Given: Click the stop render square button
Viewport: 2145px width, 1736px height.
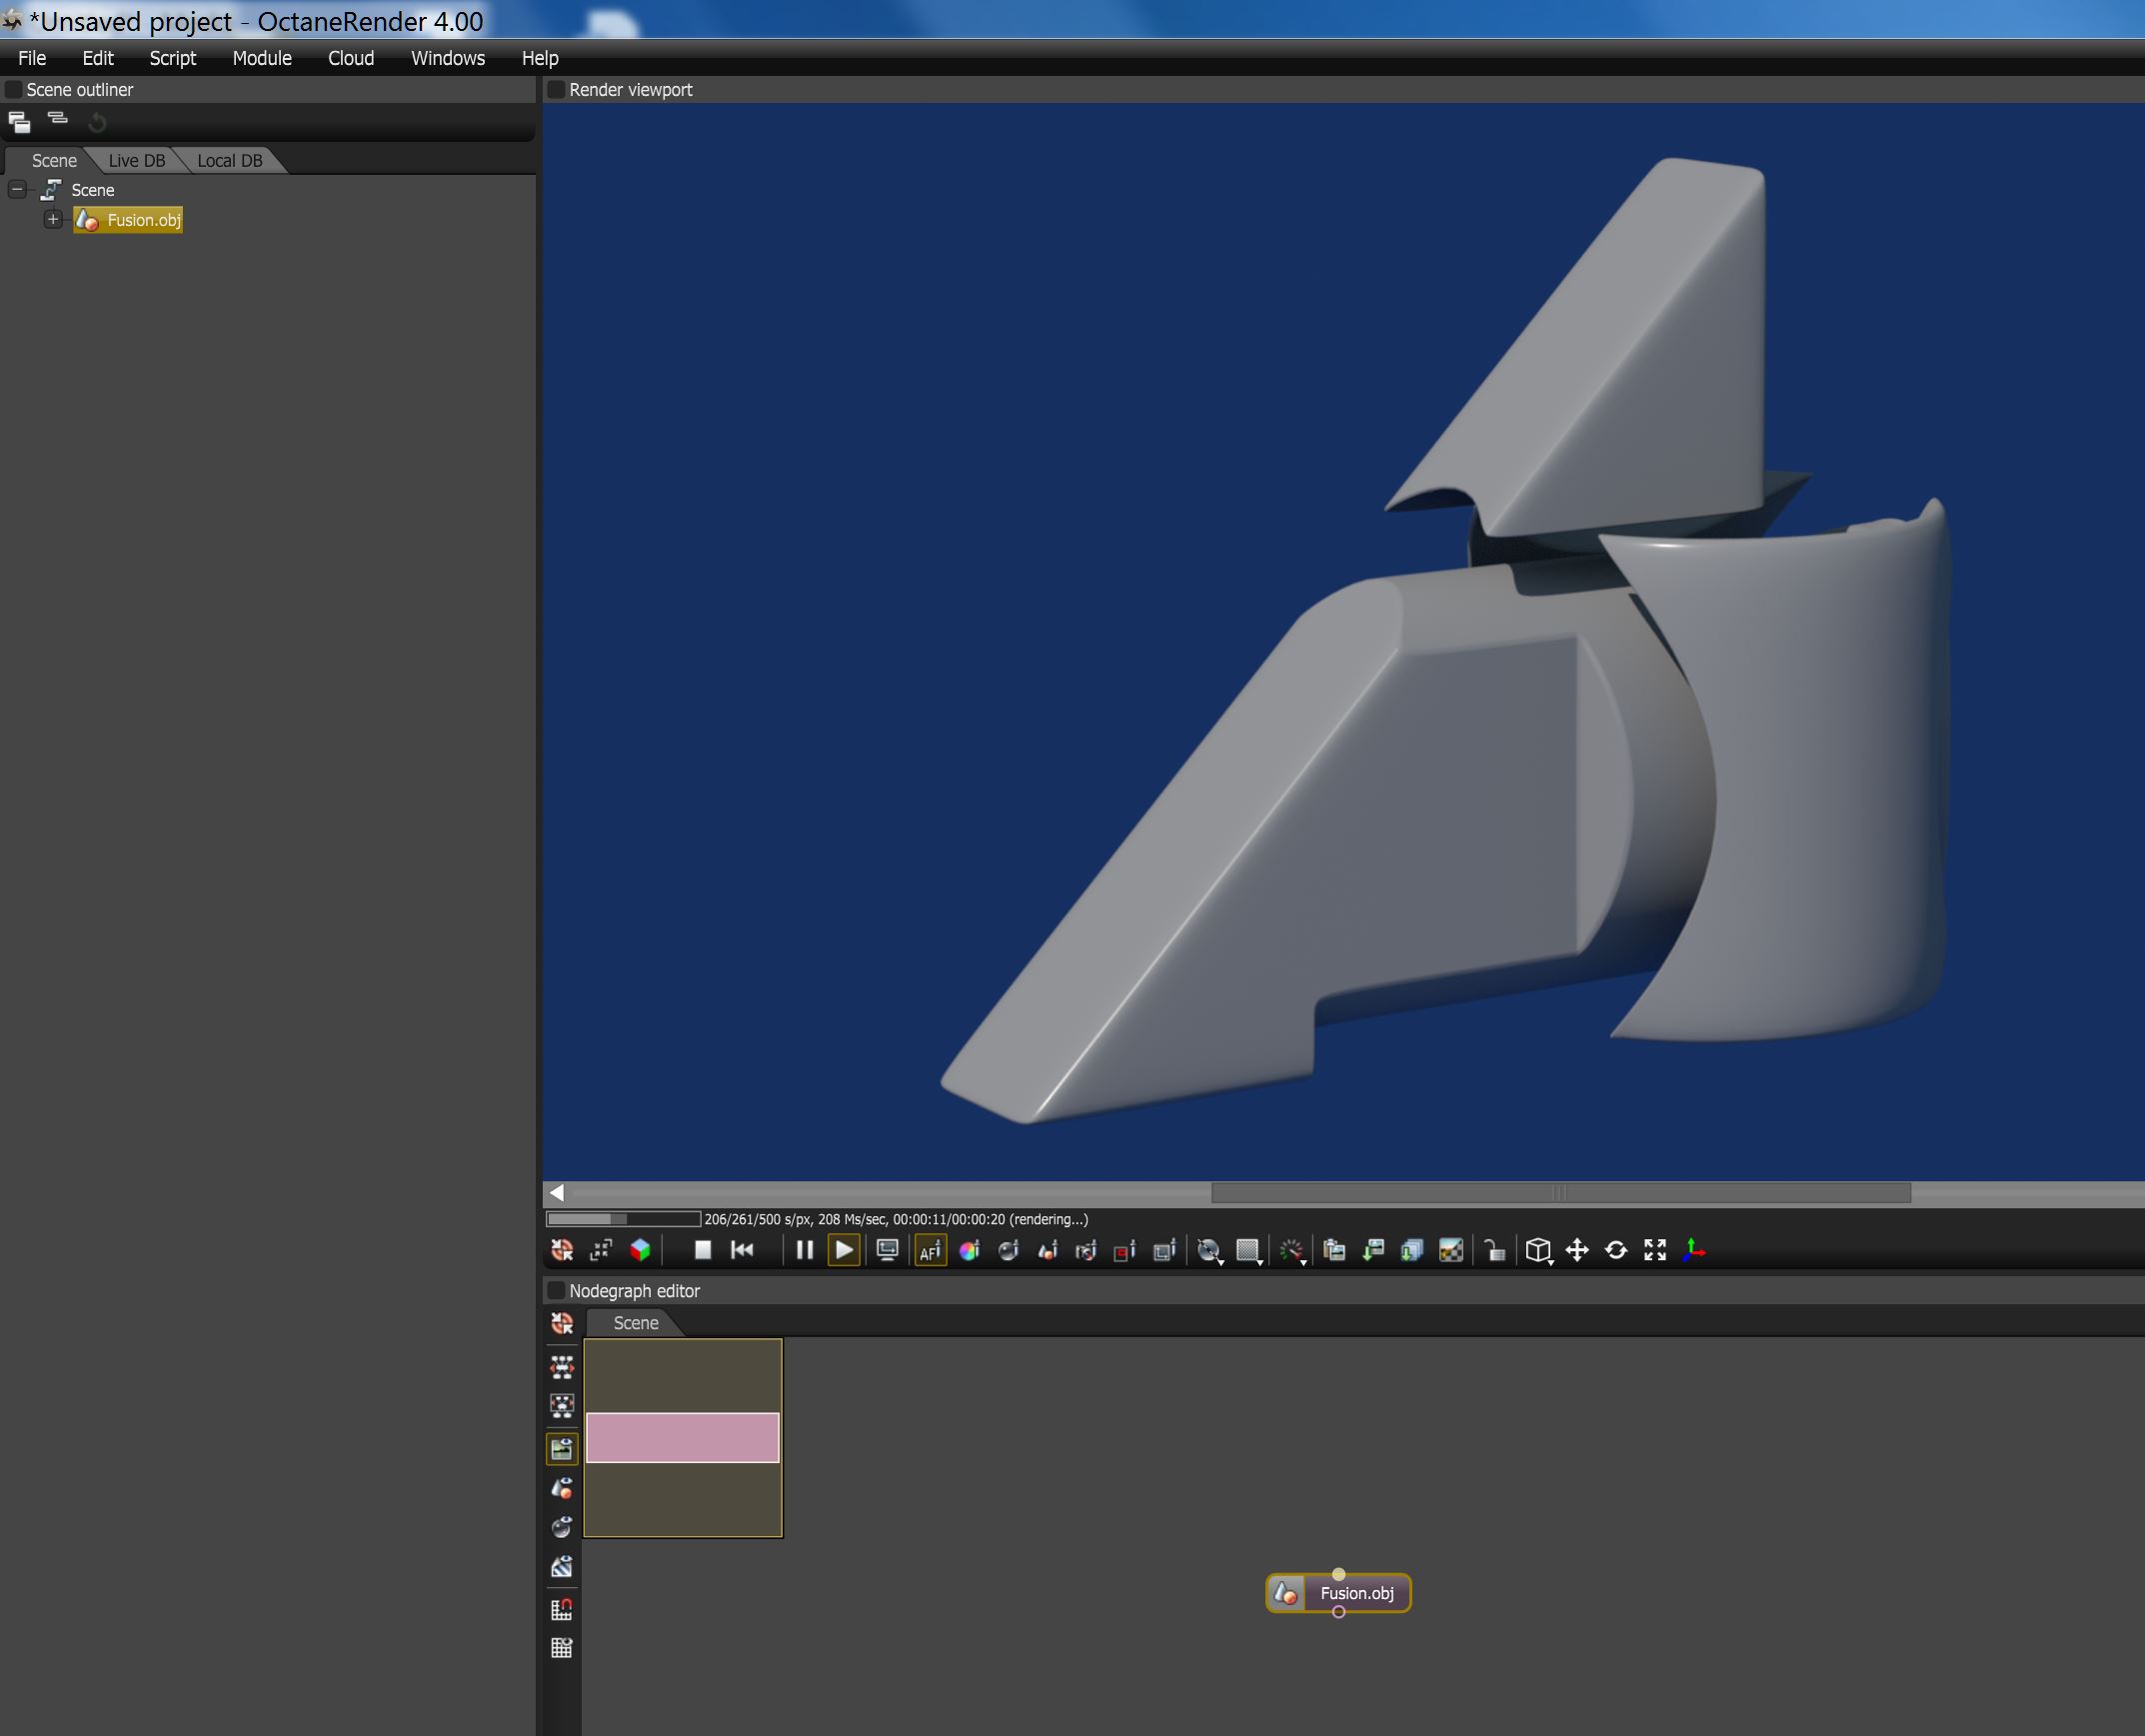Looking at the screenshot, I should (x=702, y=1250).
